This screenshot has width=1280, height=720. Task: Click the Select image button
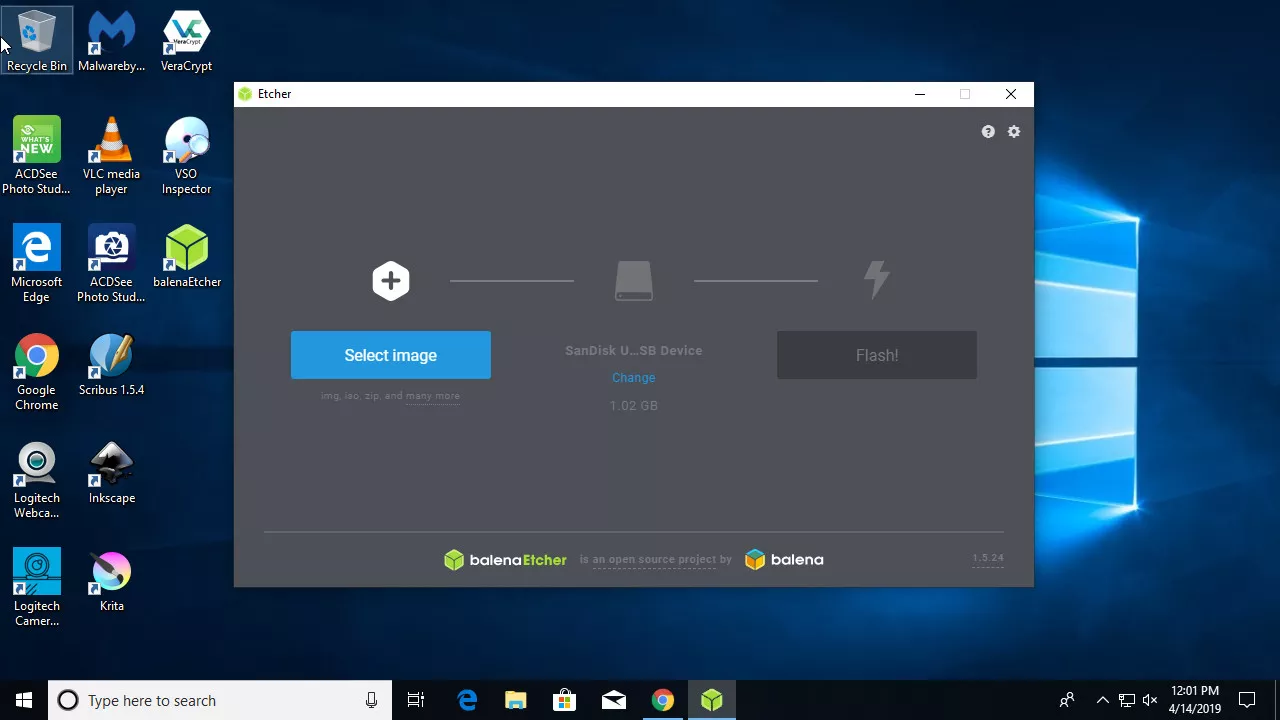(391, 355)
